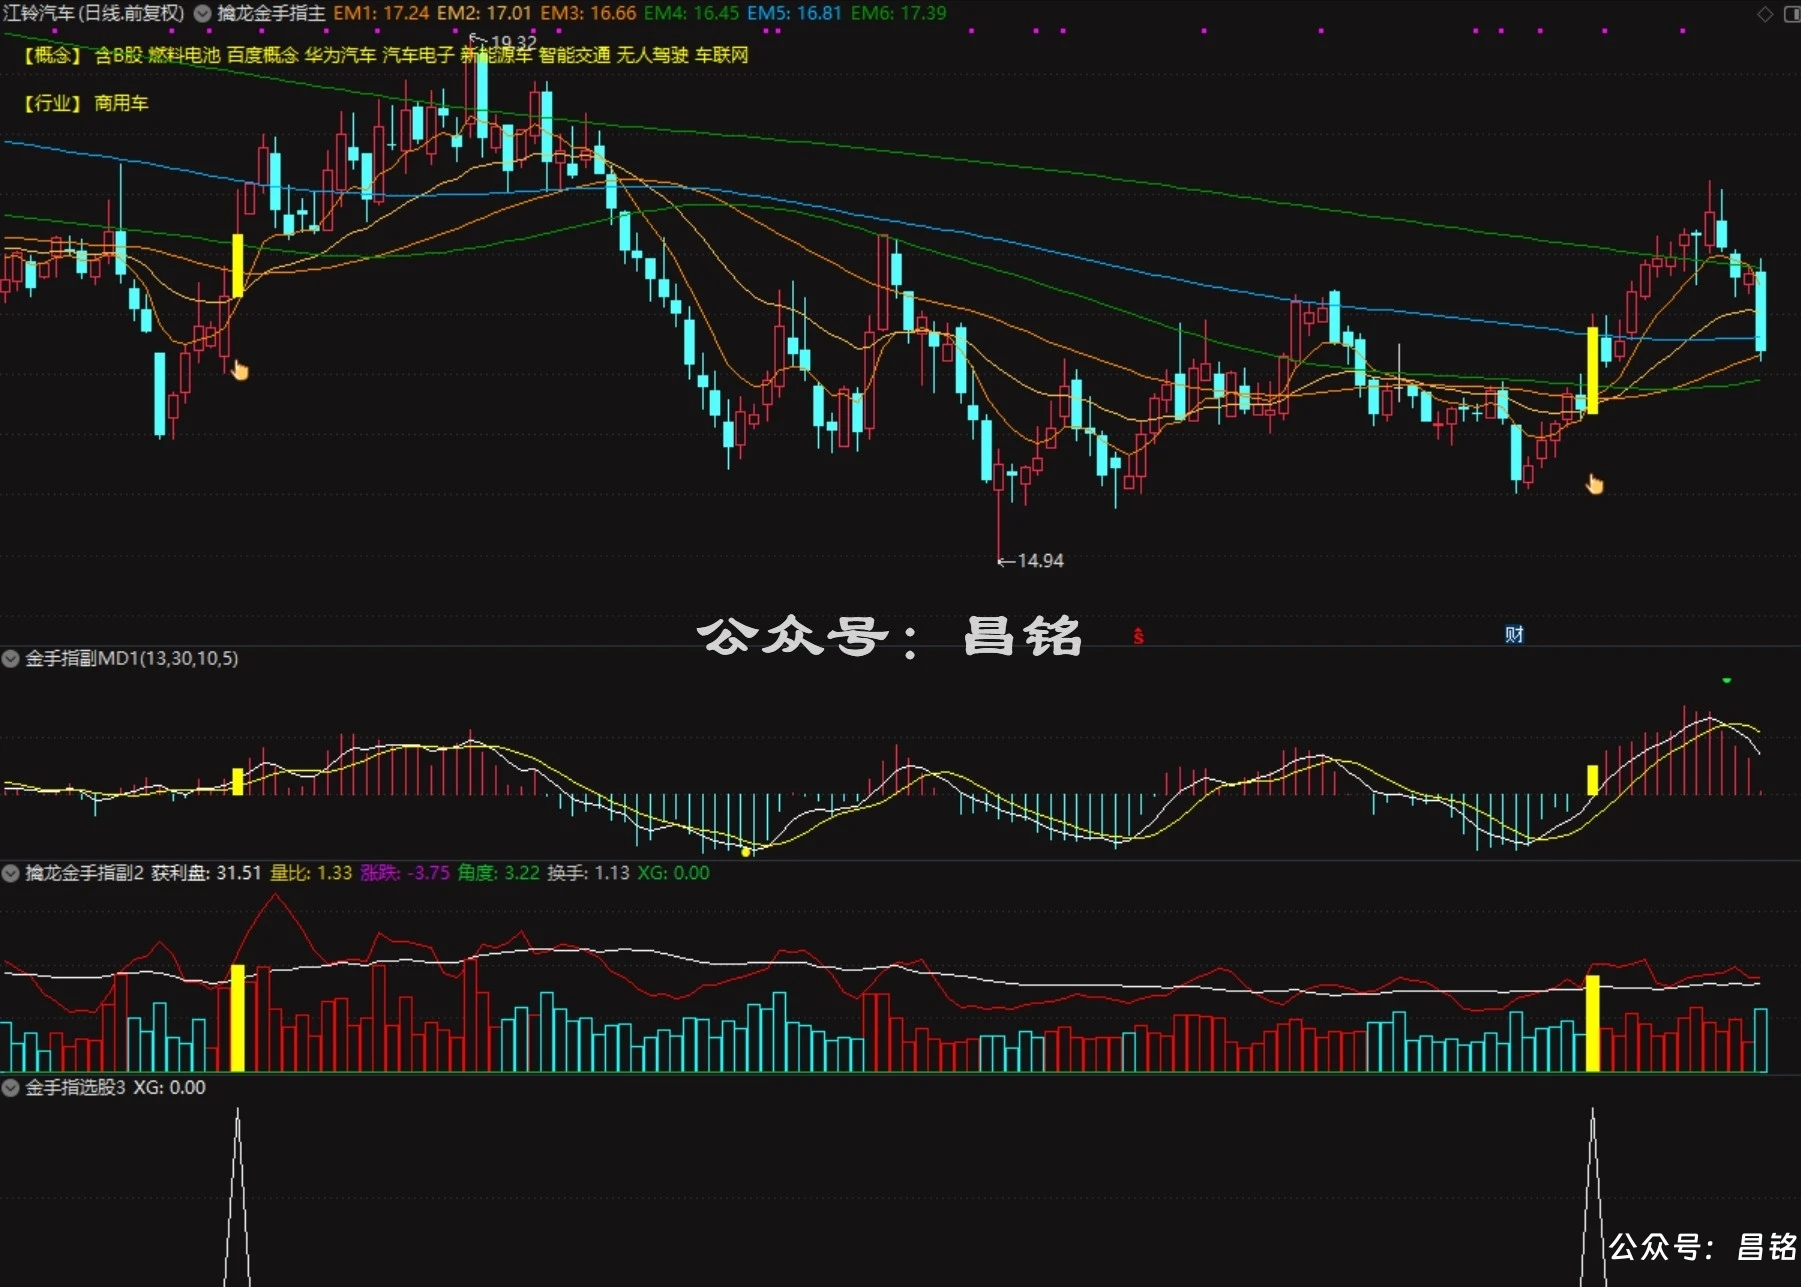Click the 【概念】 category label
This screenshot has width=1801, height=1287.
tap(52, 55)
